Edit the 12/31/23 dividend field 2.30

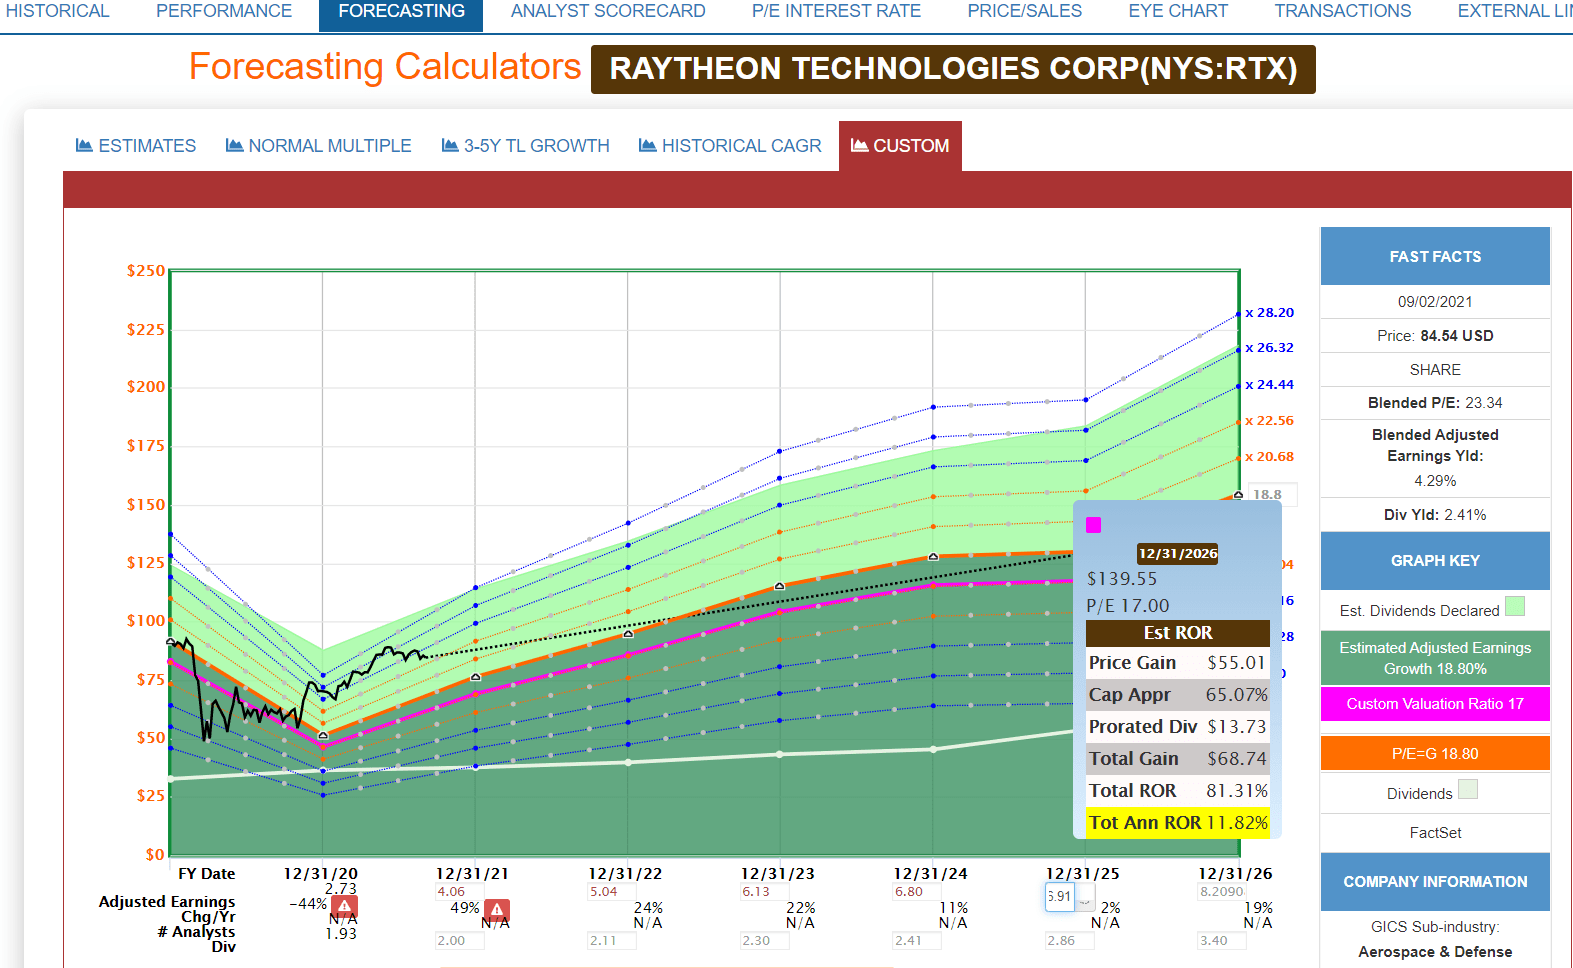763,941
